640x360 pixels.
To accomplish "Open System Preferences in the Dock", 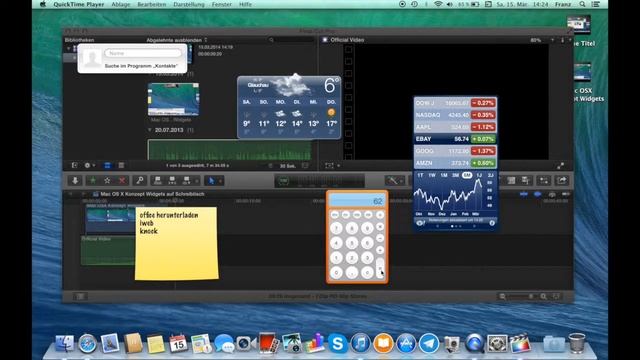I will [497, 344].
